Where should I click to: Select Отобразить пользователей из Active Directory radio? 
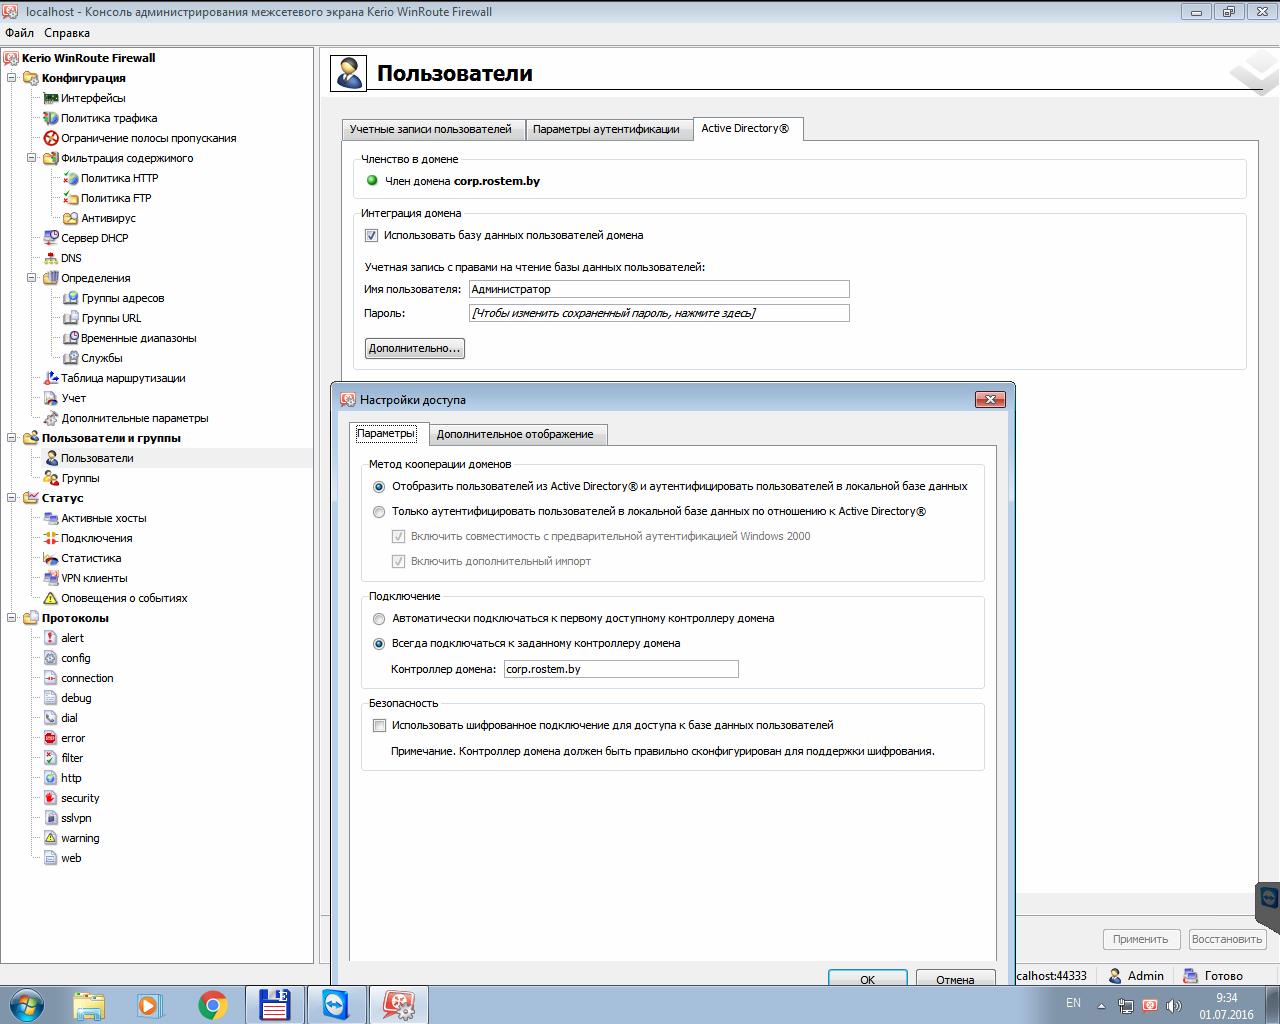click(379, 487)
